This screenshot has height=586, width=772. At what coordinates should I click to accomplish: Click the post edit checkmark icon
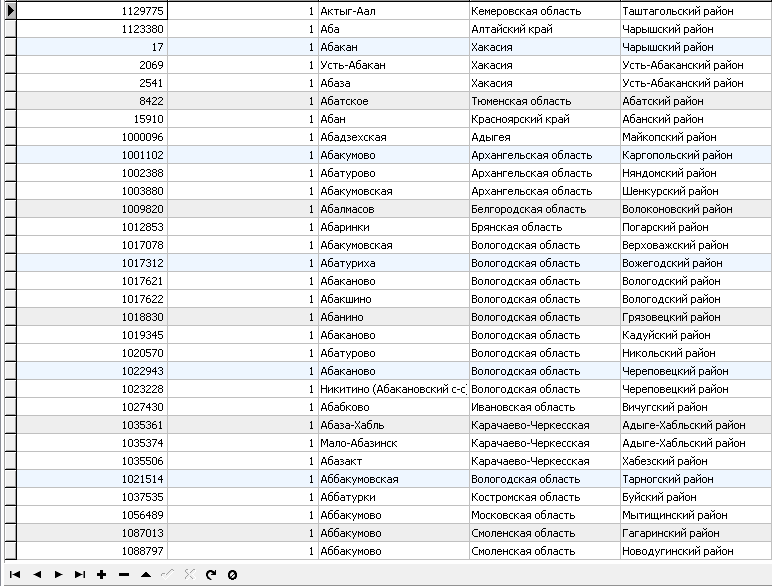(167, 575)
